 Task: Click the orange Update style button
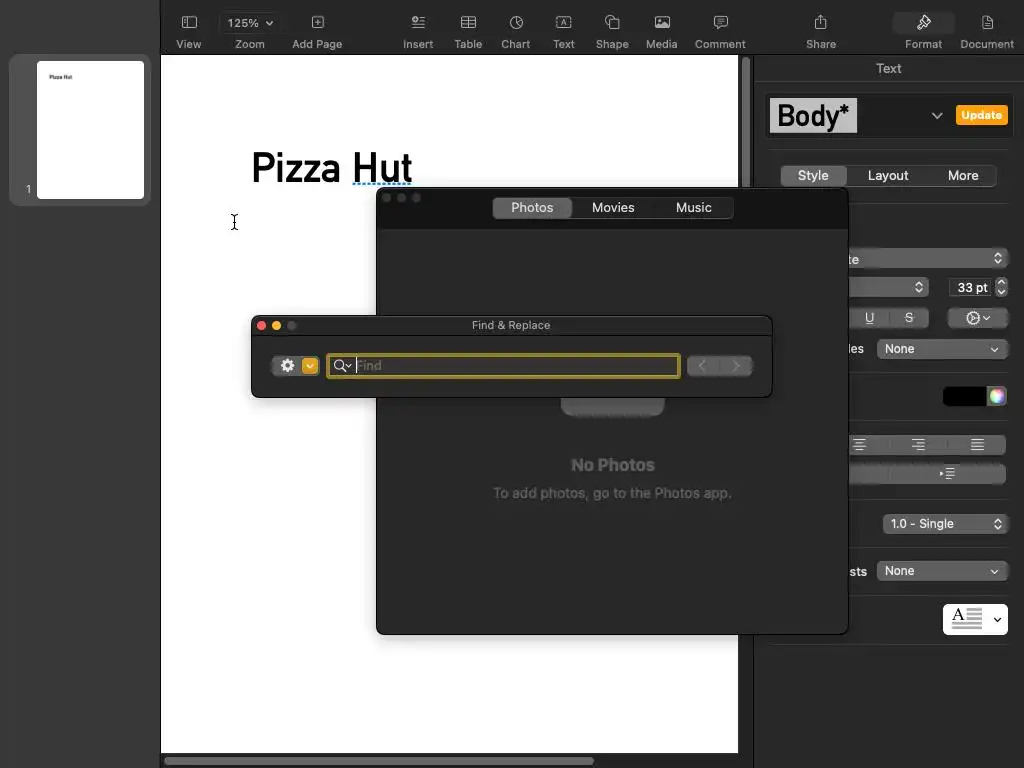pyautogui.click(x=982, y=115)
